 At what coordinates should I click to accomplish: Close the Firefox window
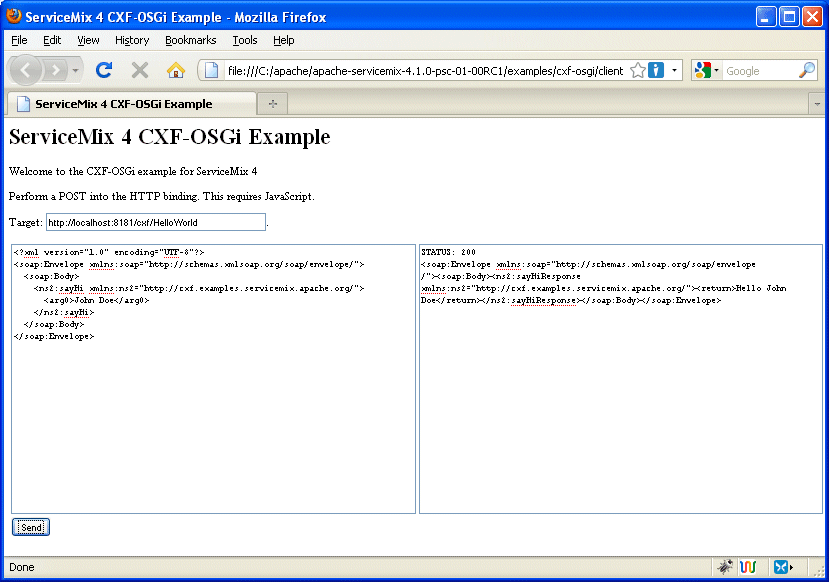pyautogui.click(x=813, y=16)
